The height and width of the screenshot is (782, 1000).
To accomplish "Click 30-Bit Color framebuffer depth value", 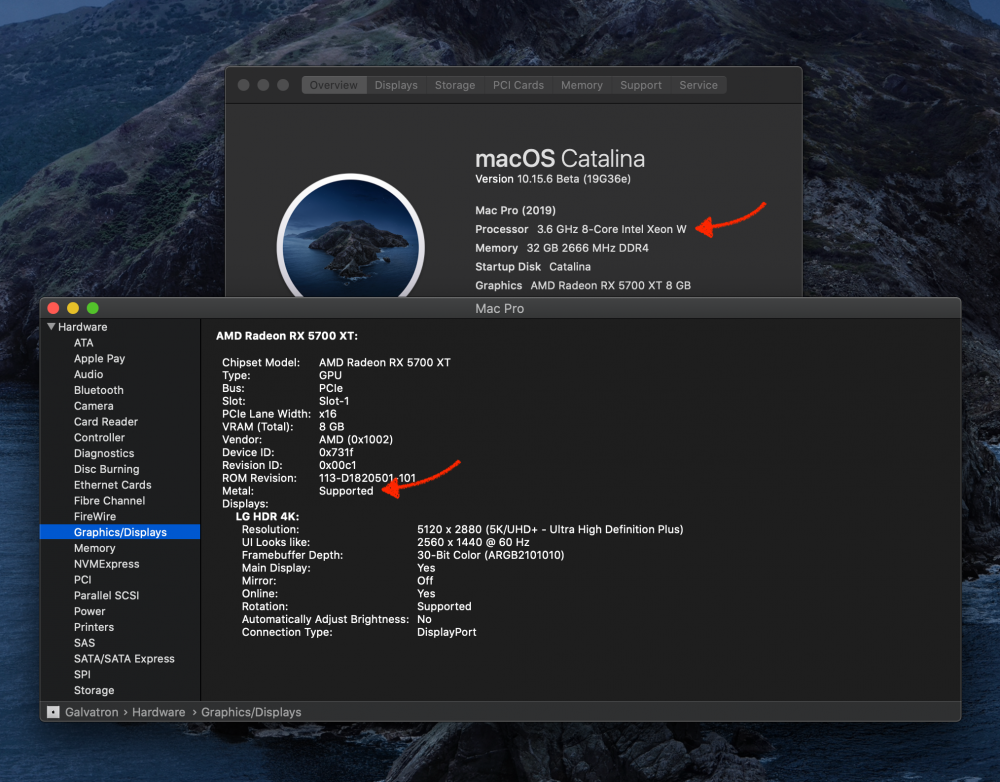I will (490, 555).
